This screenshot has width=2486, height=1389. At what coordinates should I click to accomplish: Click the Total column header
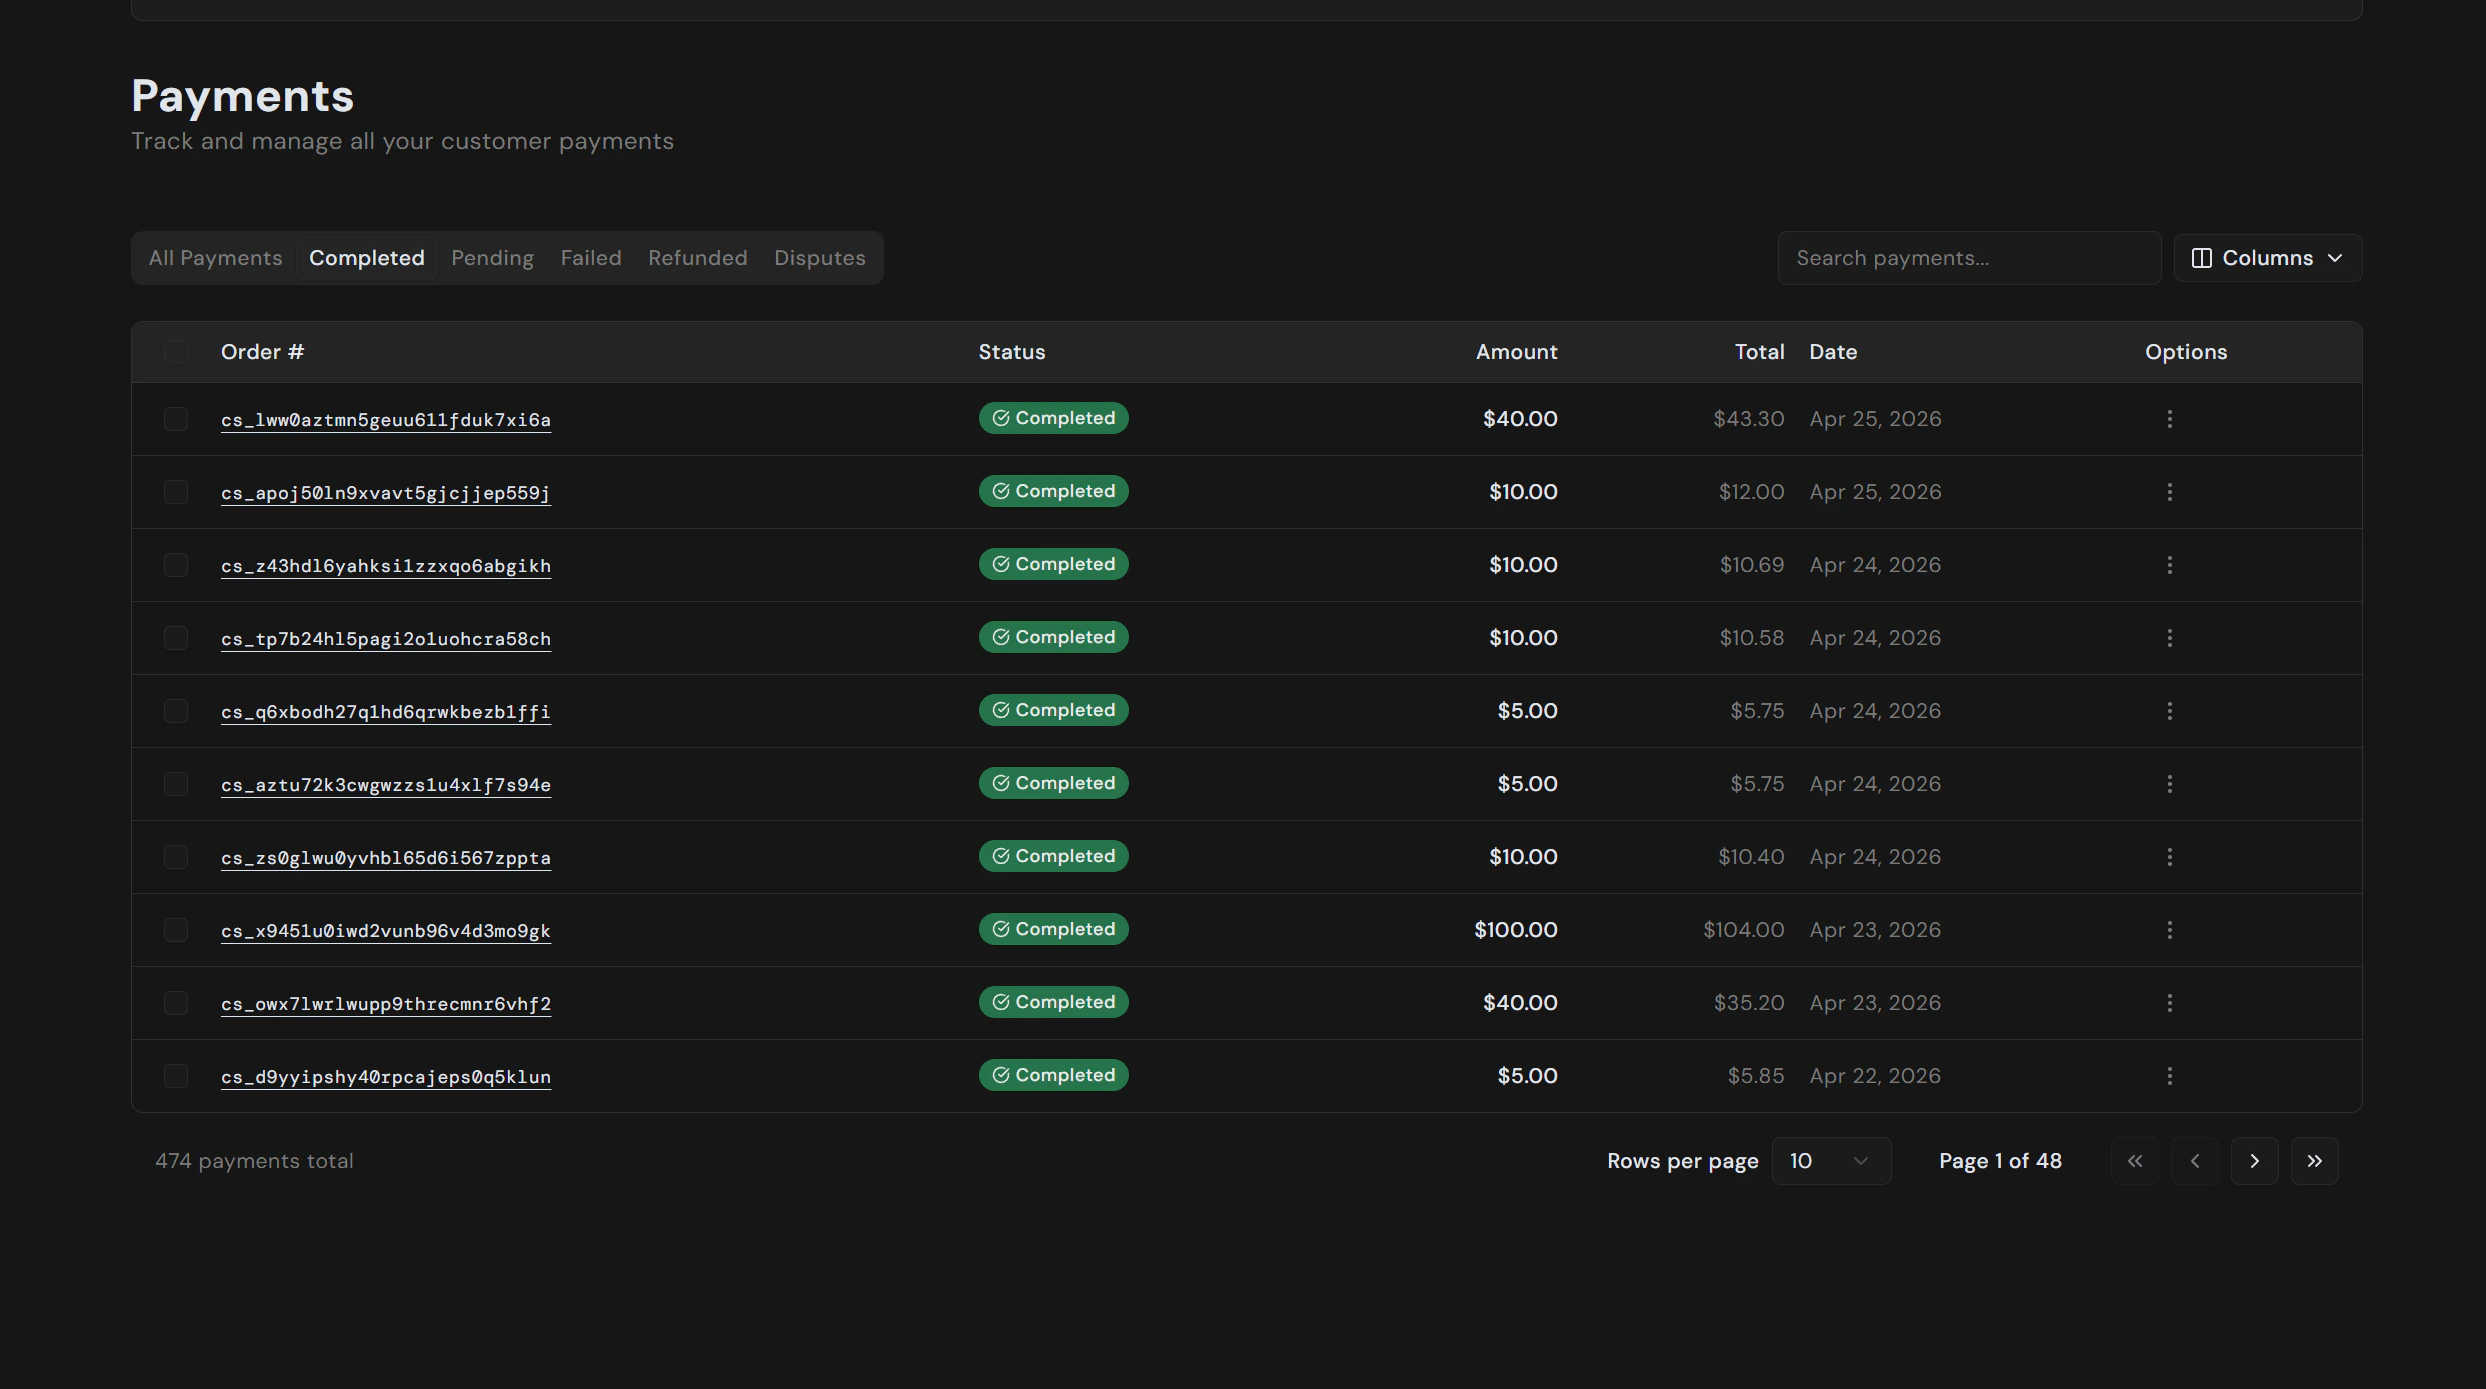click(1759, 352)
